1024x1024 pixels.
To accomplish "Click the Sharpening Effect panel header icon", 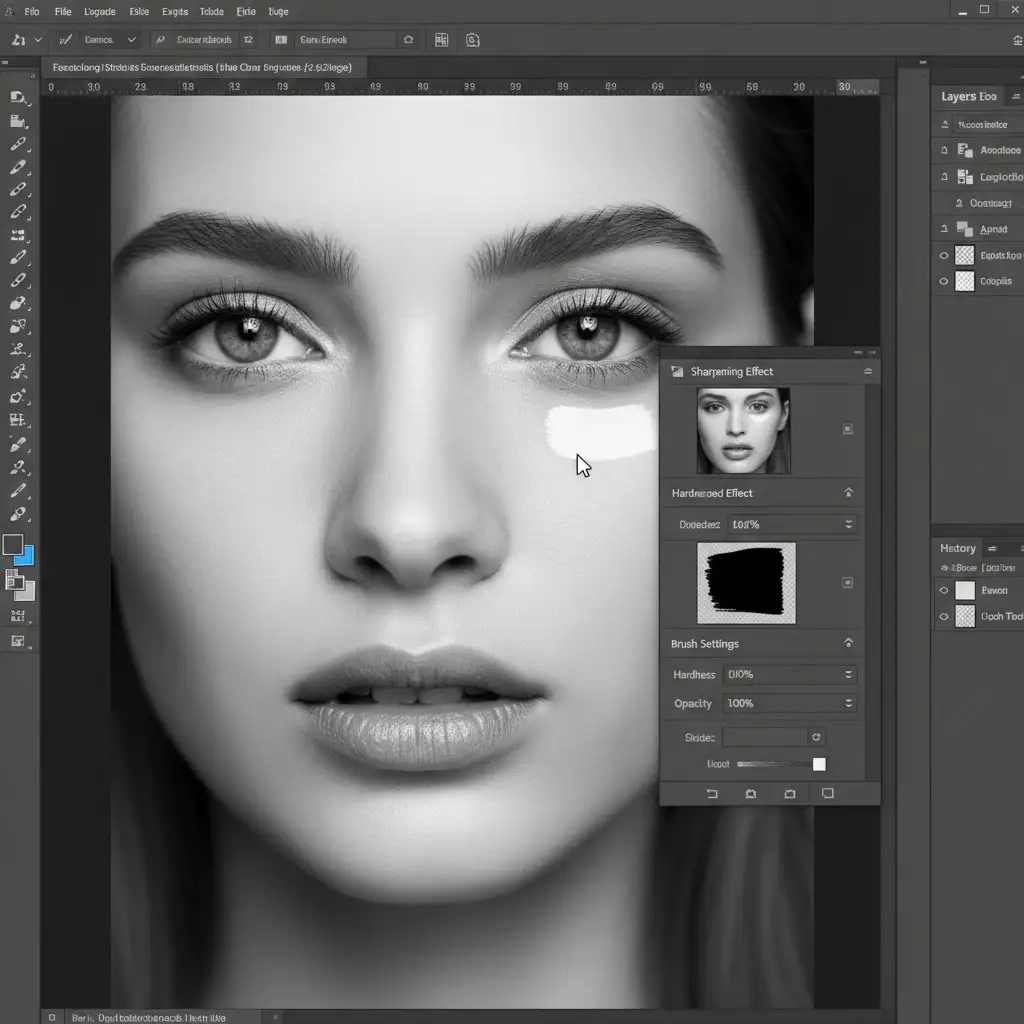I will 677,372.
